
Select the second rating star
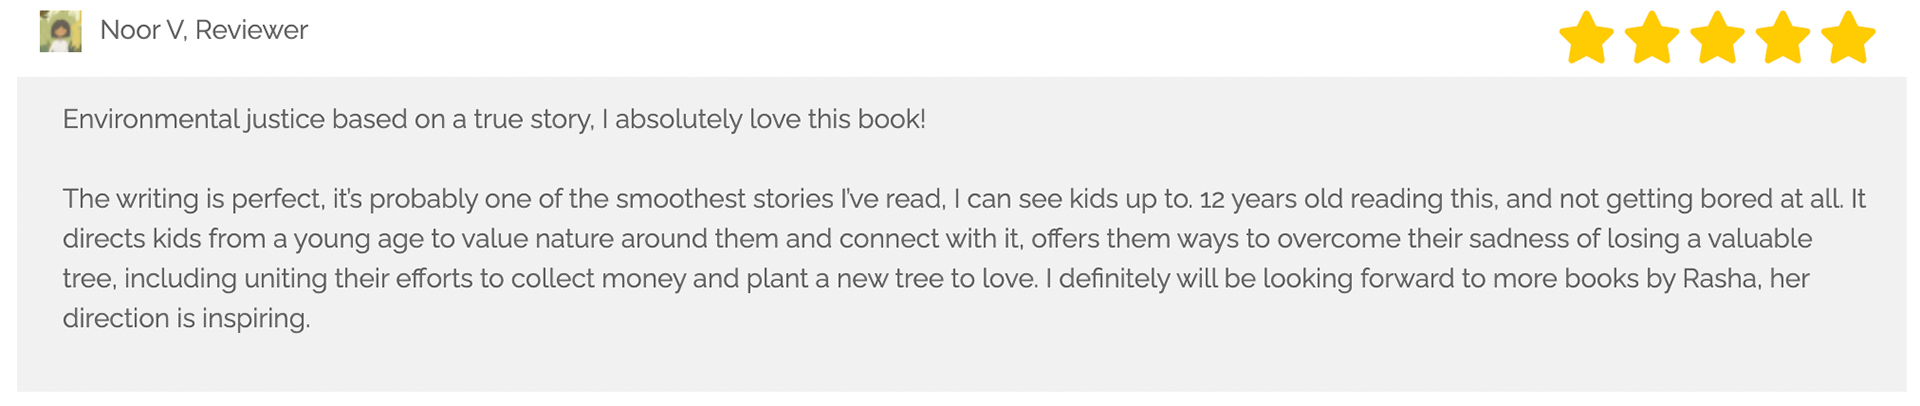point(1652,38)
